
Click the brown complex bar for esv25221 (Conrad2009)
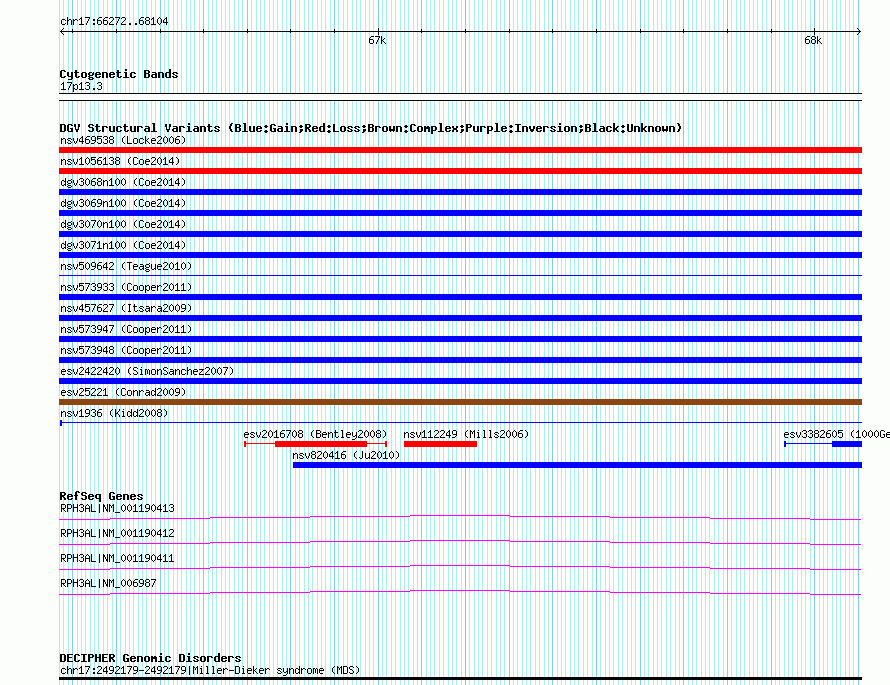pos(460,402)
